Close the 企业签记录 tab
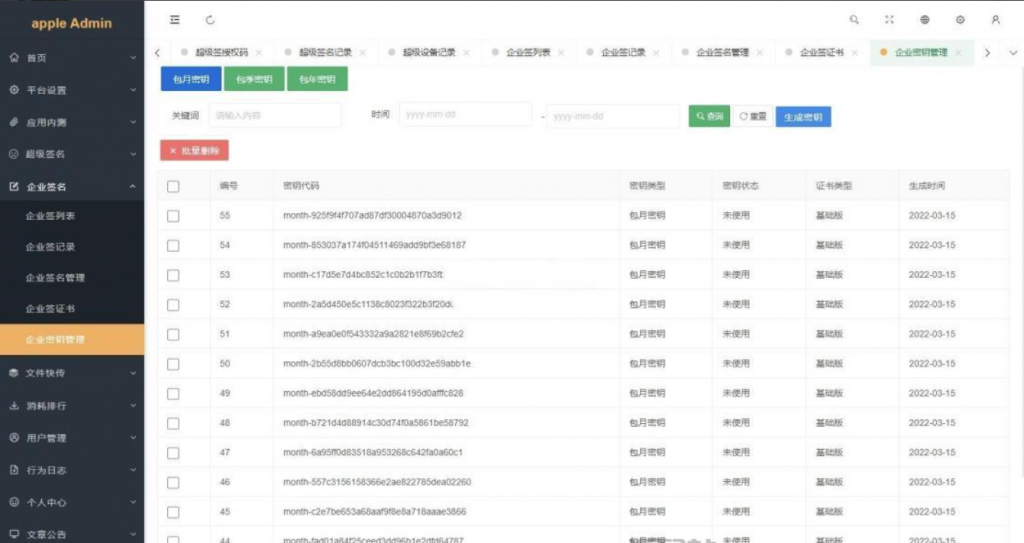 point(656,52)
